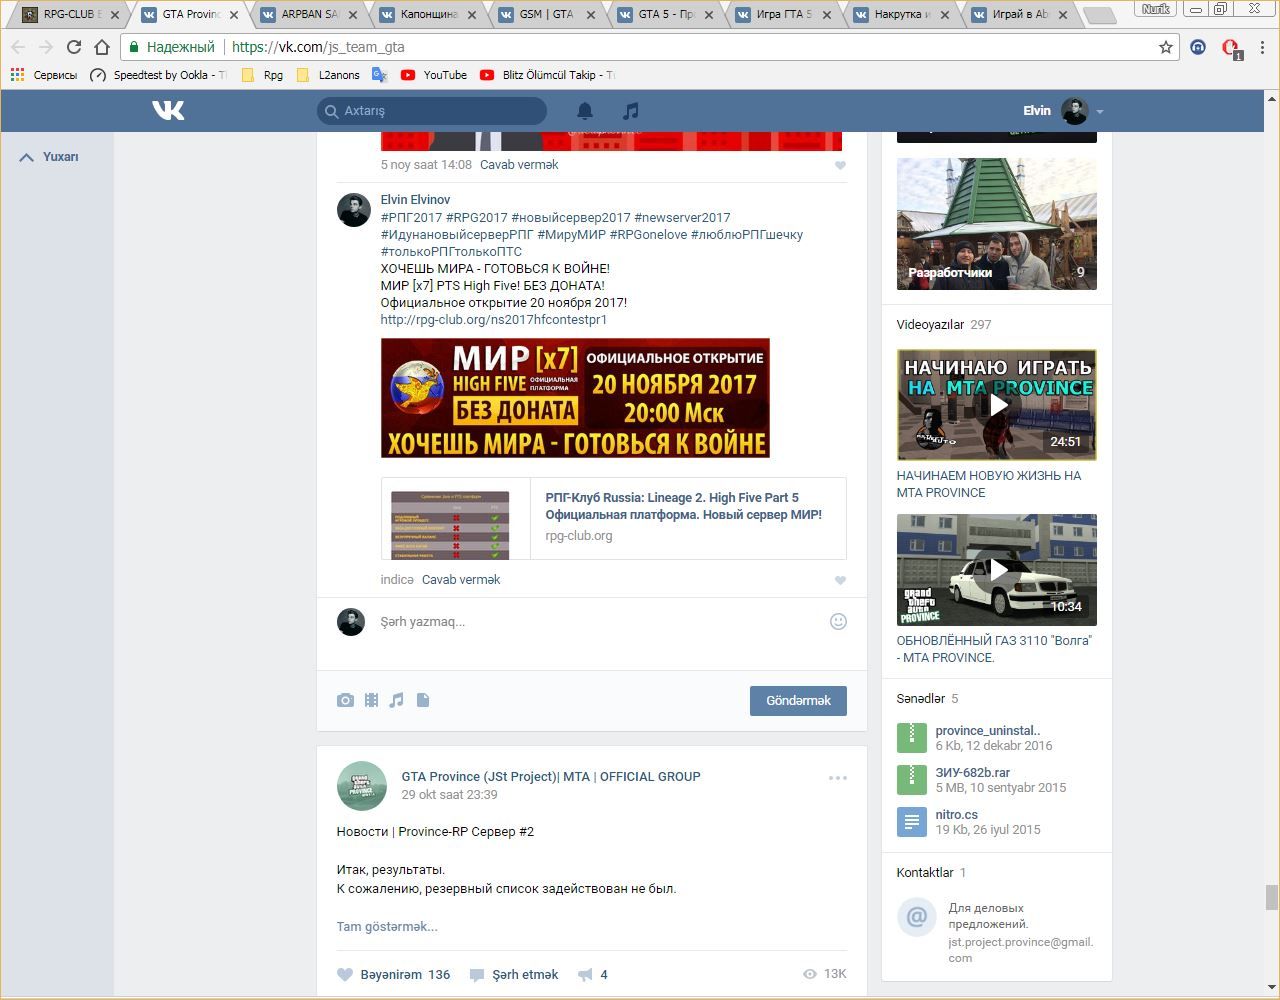Open post options three-dot menu
The height and width of the screenshot is (1000, 1280).
(838, 778)
